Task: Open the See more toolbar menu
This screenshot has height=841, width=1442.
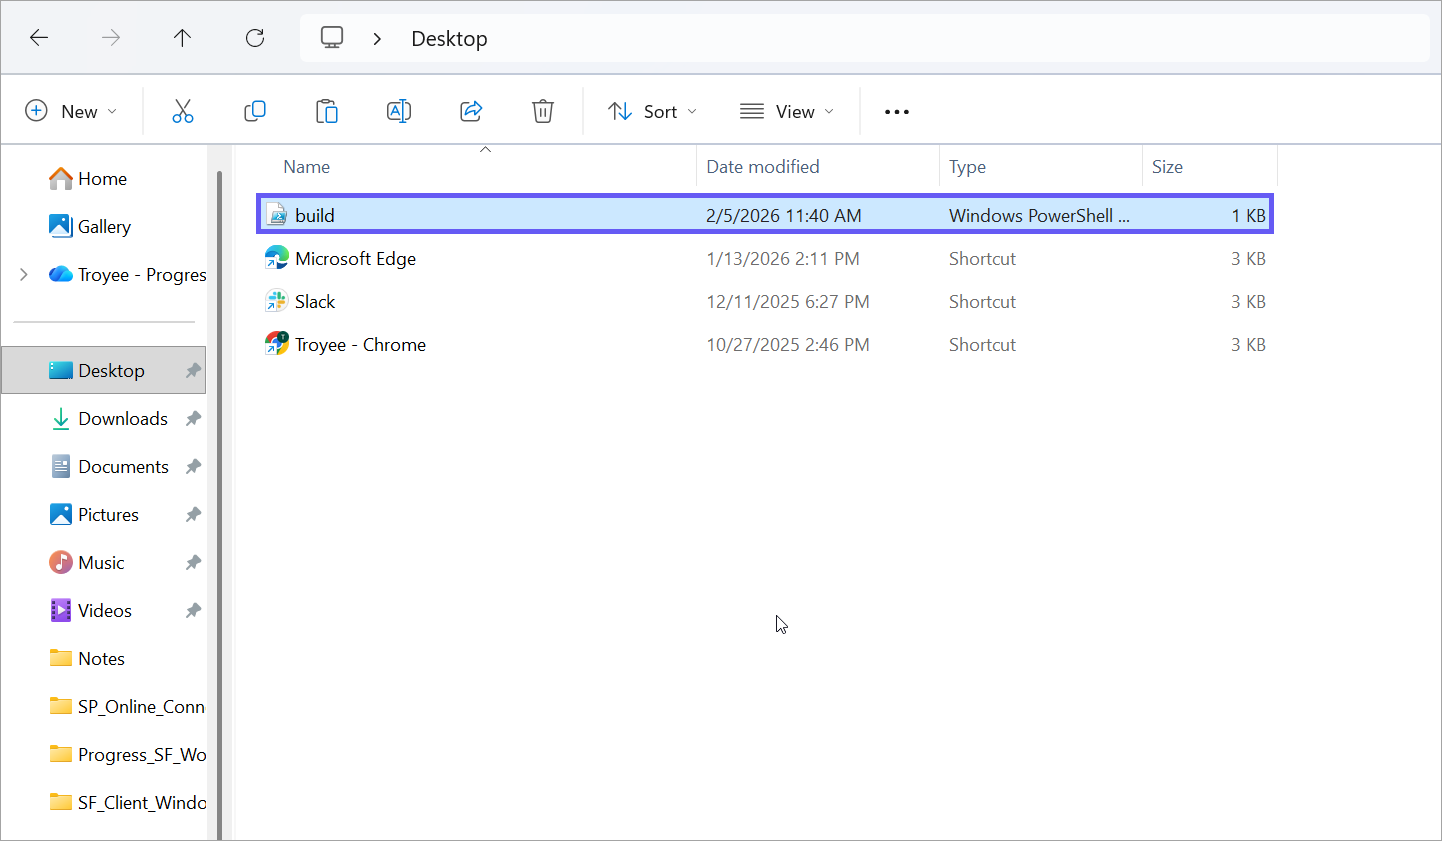Action: pos(896,111)
